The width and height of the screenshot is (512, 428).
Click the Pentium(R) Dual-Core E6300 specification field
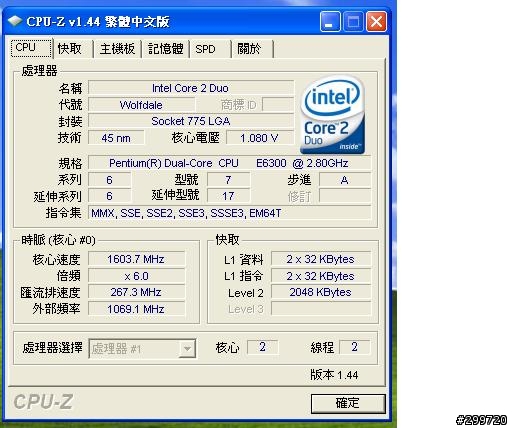229,163
